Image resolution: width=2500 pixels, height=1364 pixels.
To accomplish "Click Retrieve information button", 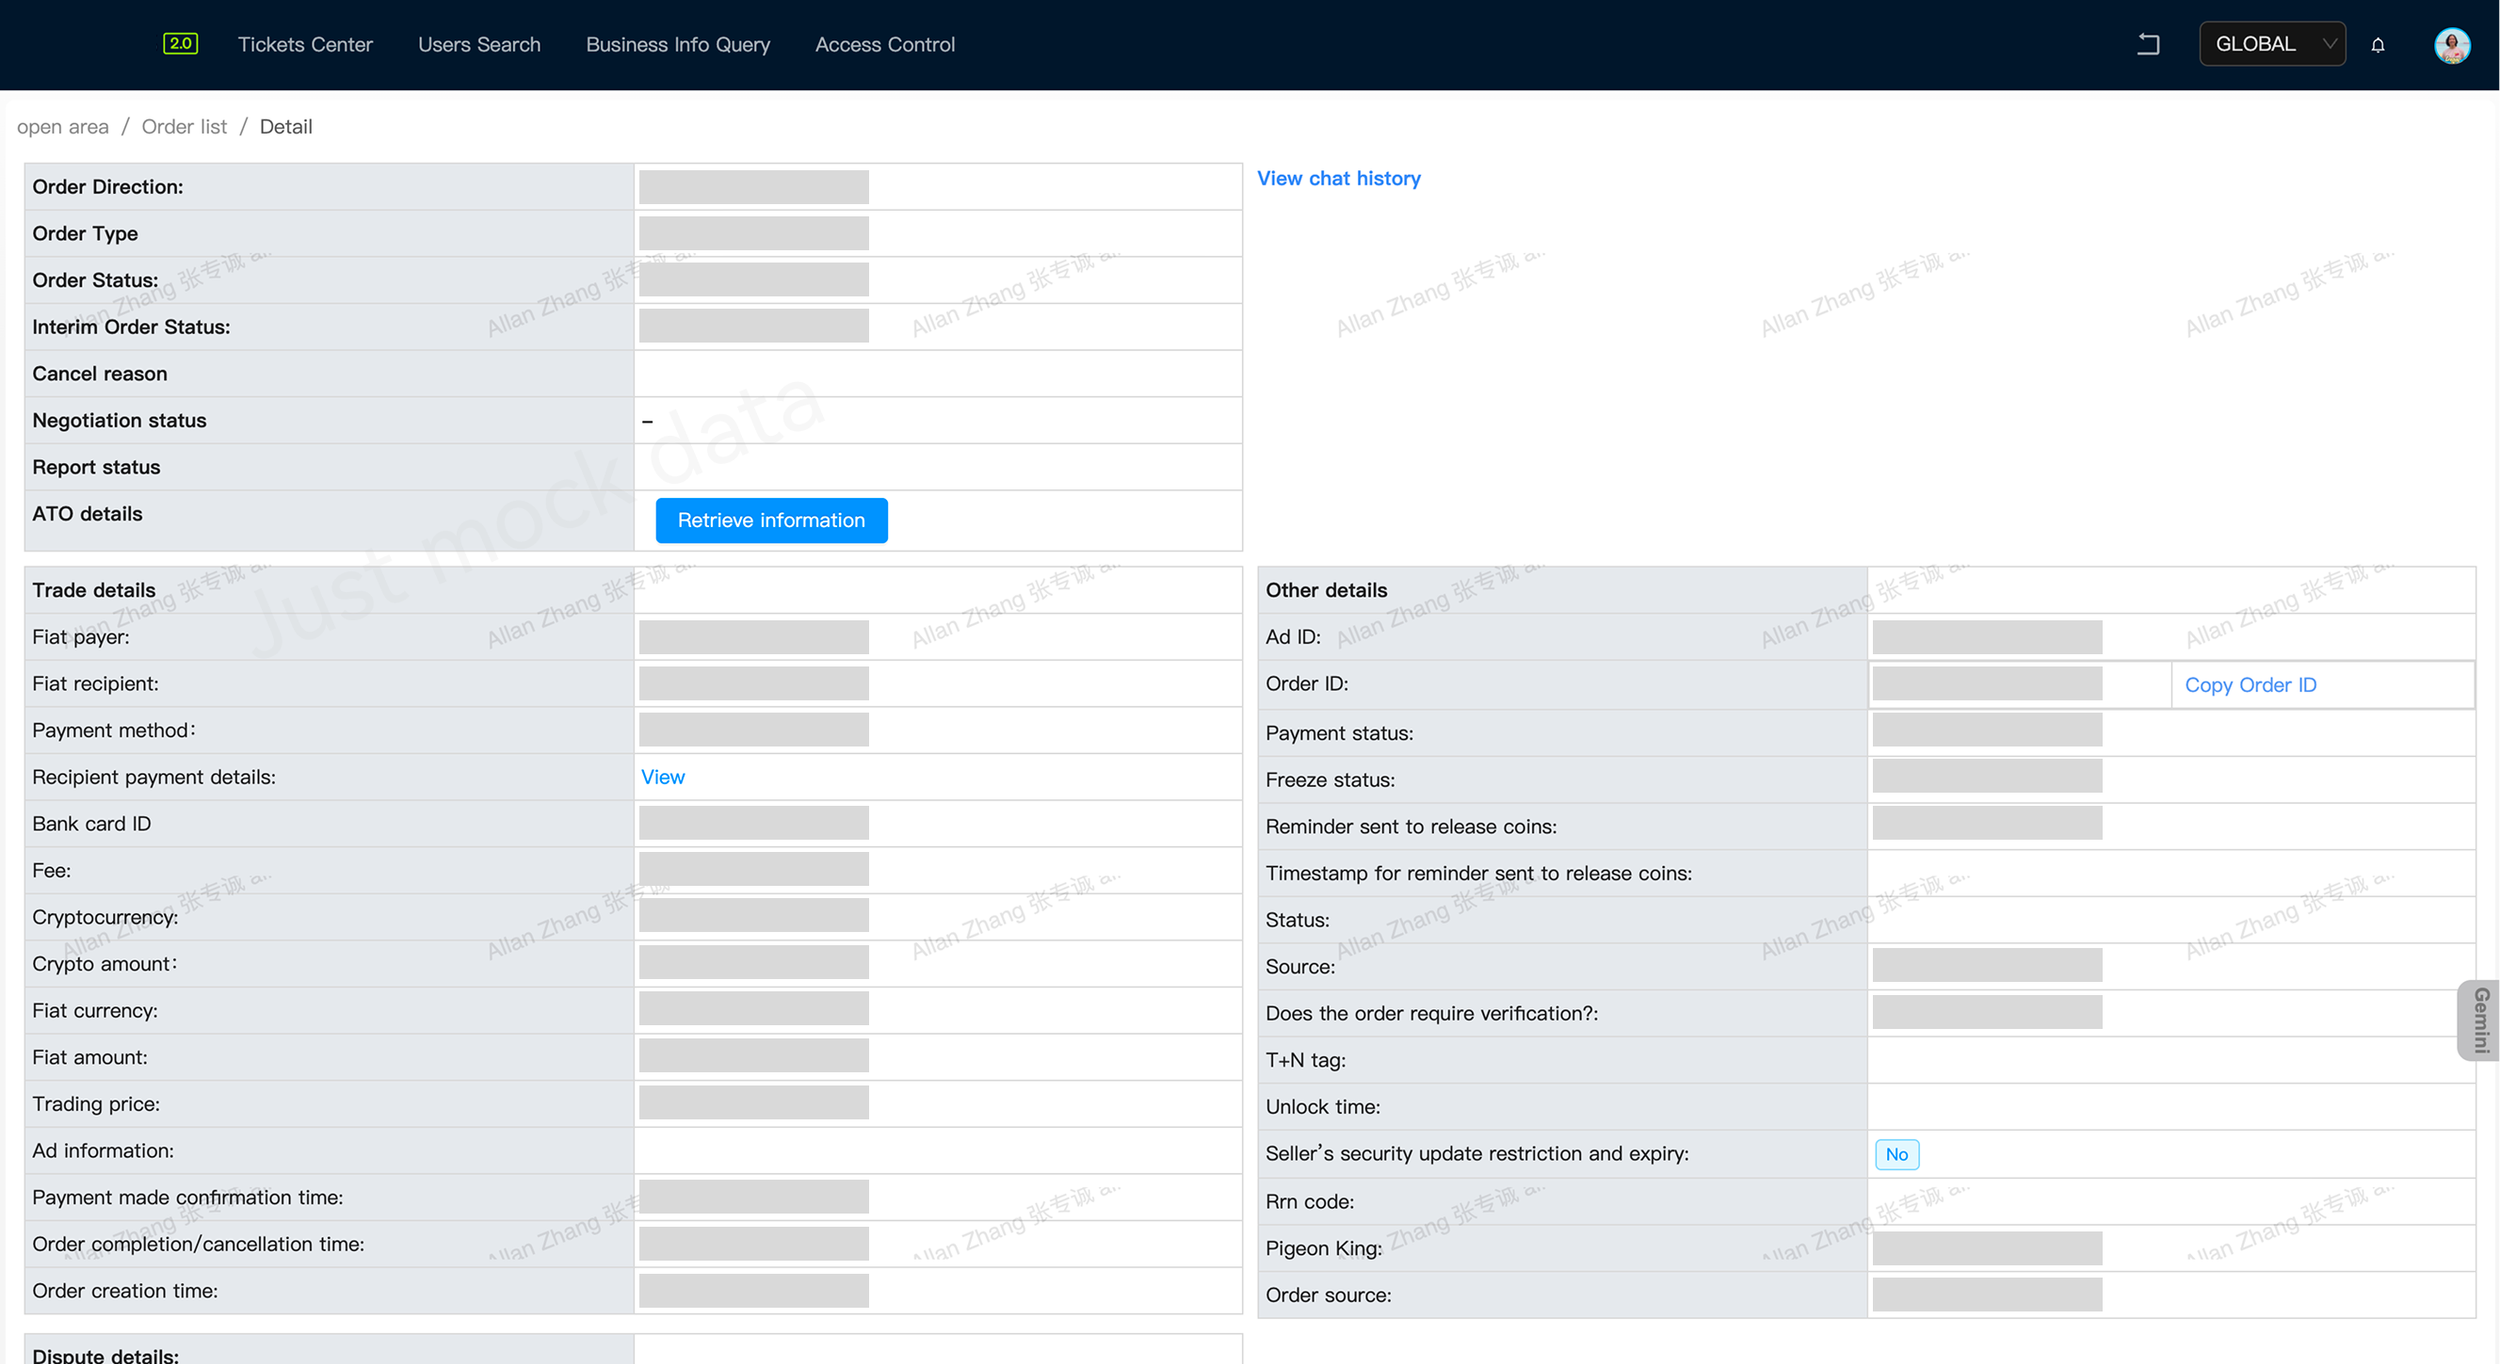I will (x=770, y=520).
